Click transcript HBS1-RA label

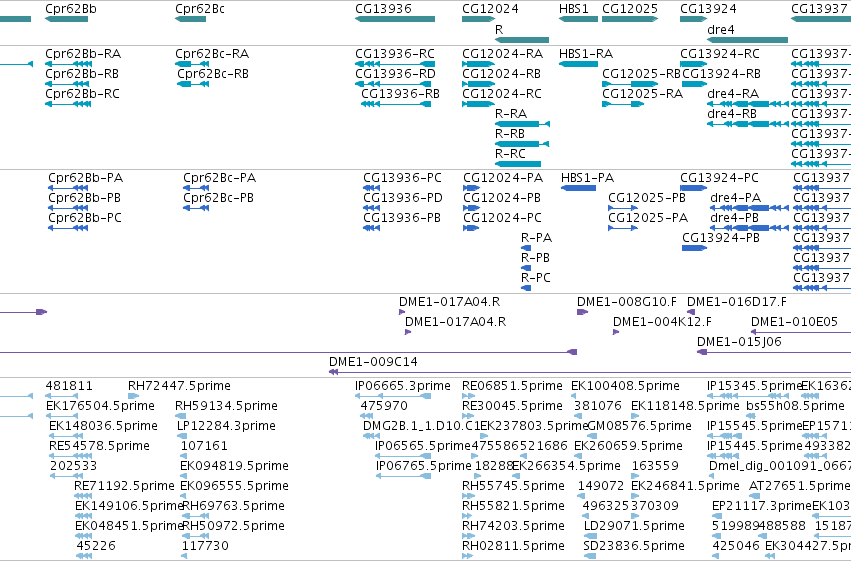(586, 54)
